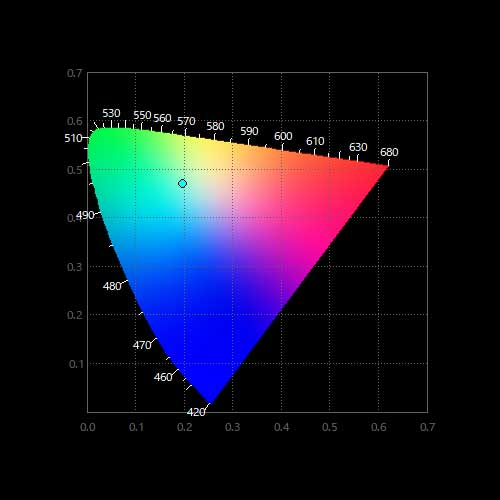Pick the green area below 530
Viewport: 500px width, 500px height.
point(110,140)
